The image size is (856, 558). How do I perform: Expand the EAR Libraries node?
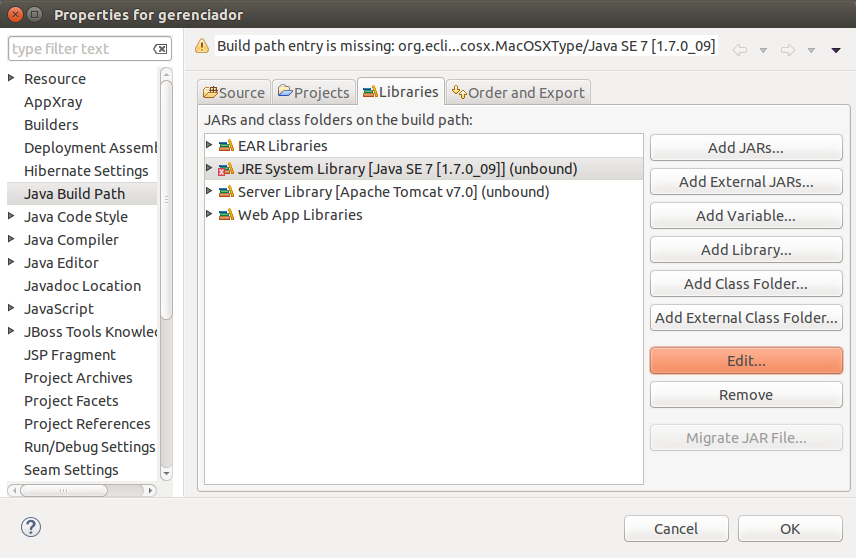(209, 145)
